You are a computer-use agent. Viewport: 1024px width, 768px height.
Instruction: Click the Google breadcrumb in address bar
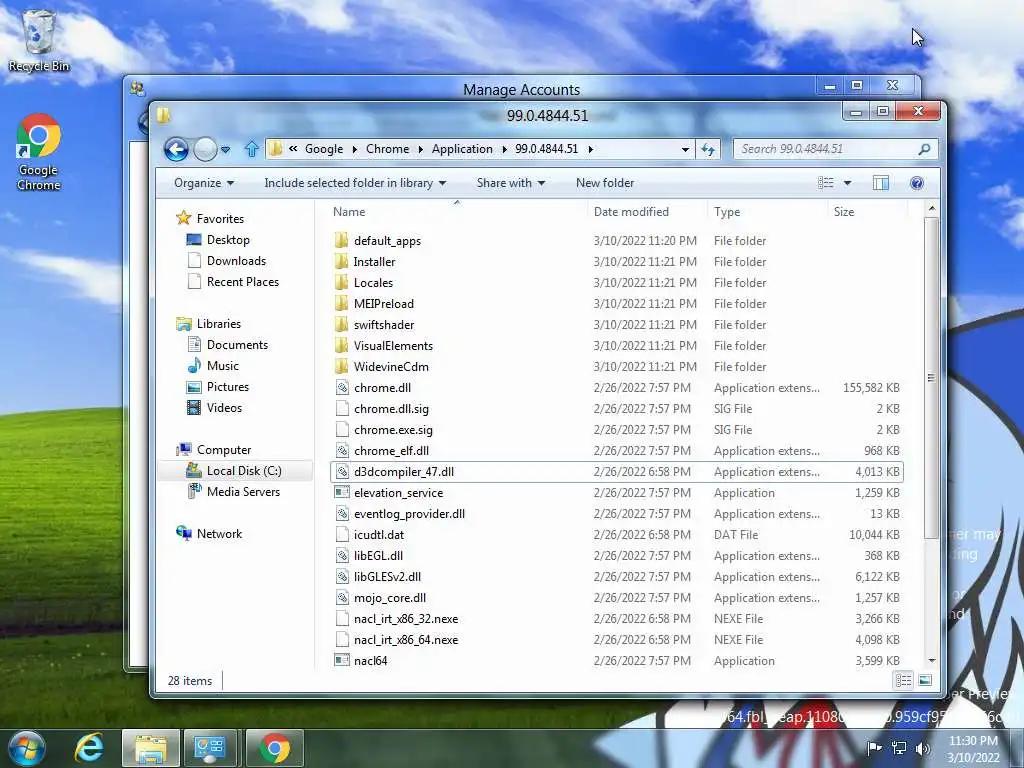point(324,149)
